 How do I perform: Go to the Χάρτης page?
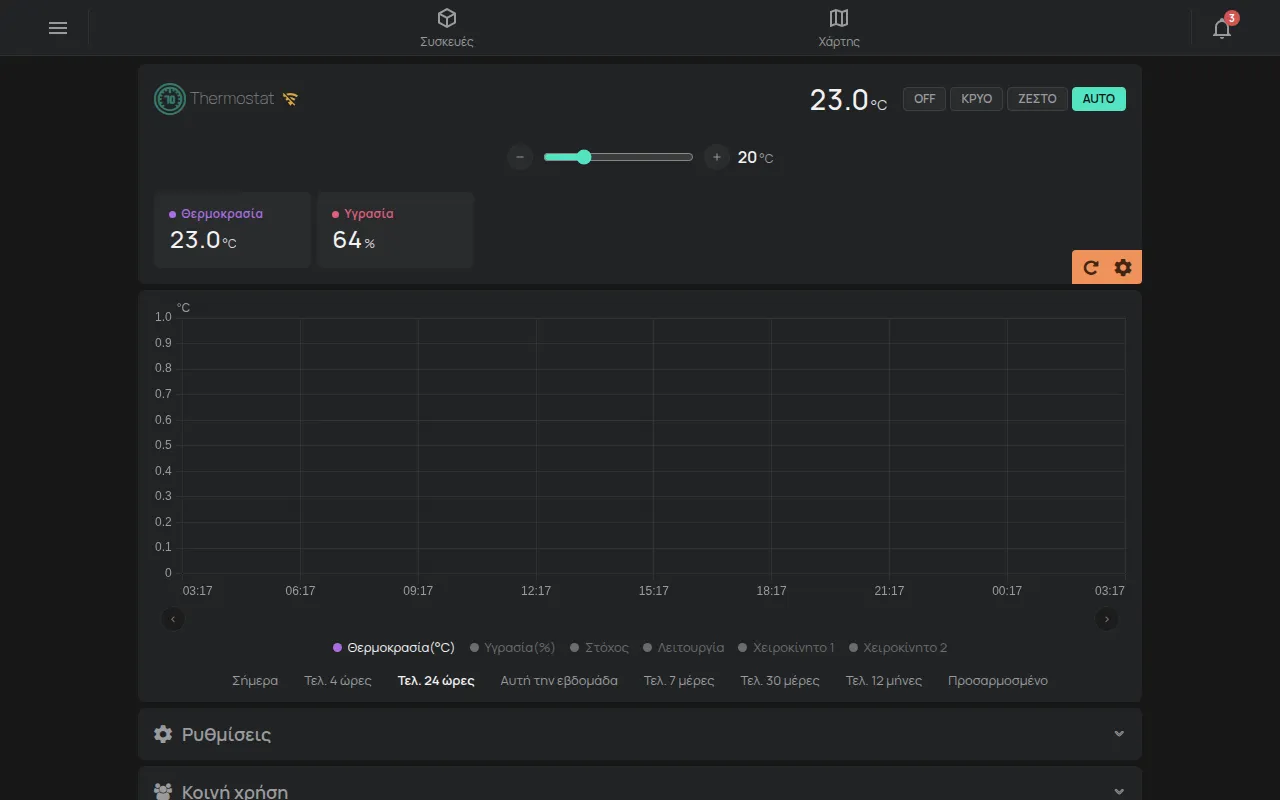839,28
